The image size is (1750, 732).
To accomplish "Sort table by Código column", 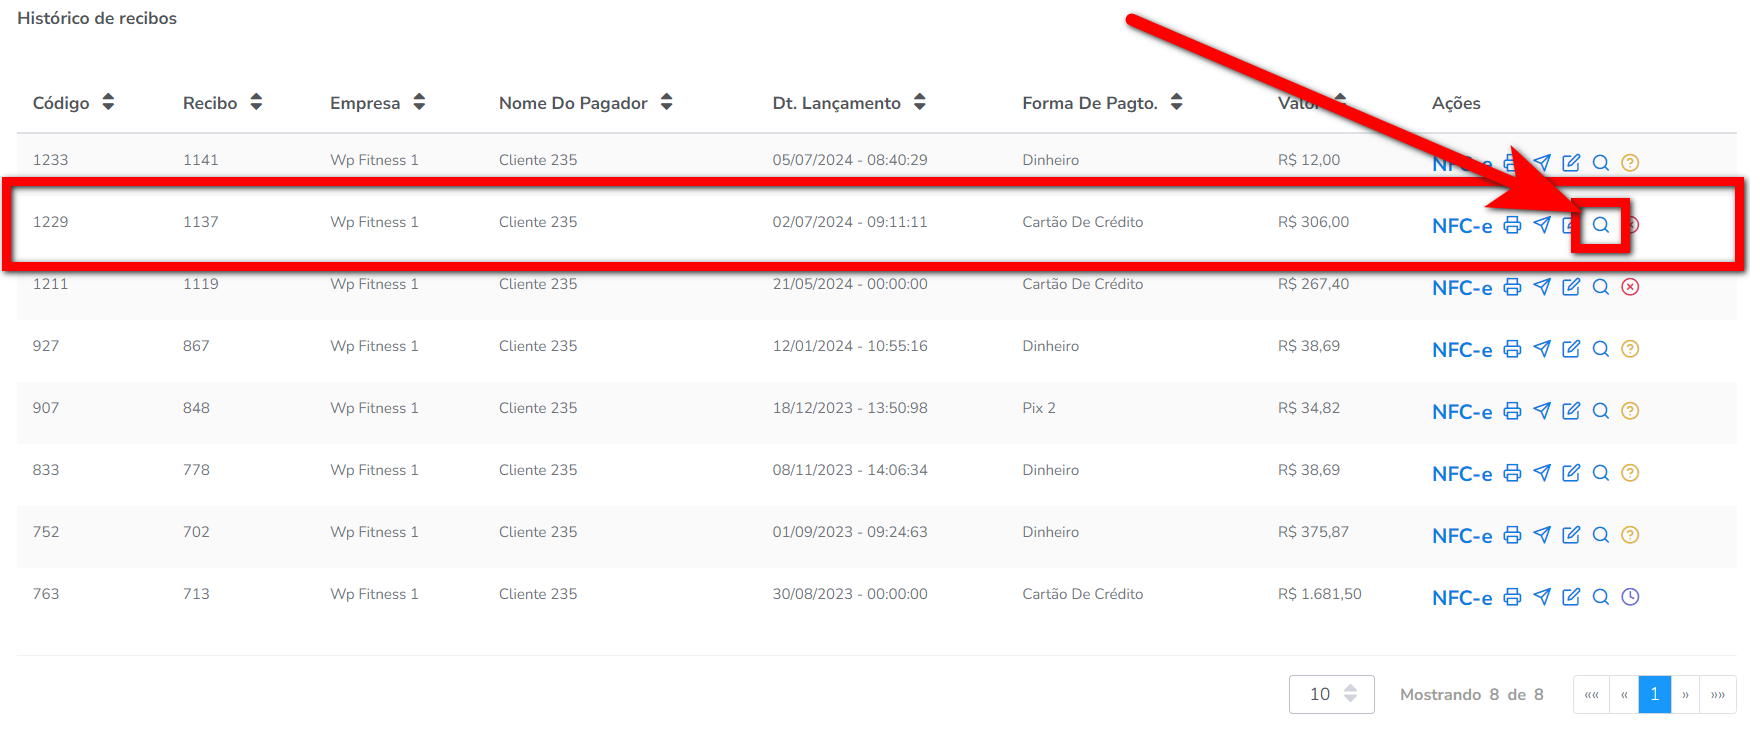I will point(73,103).
